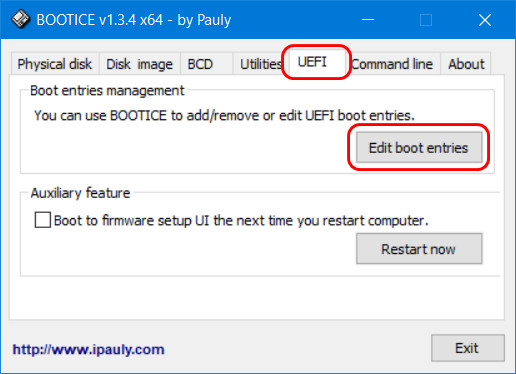Minimize the BOOTICE window
The image size is (516, 374).
click(368, 20)
